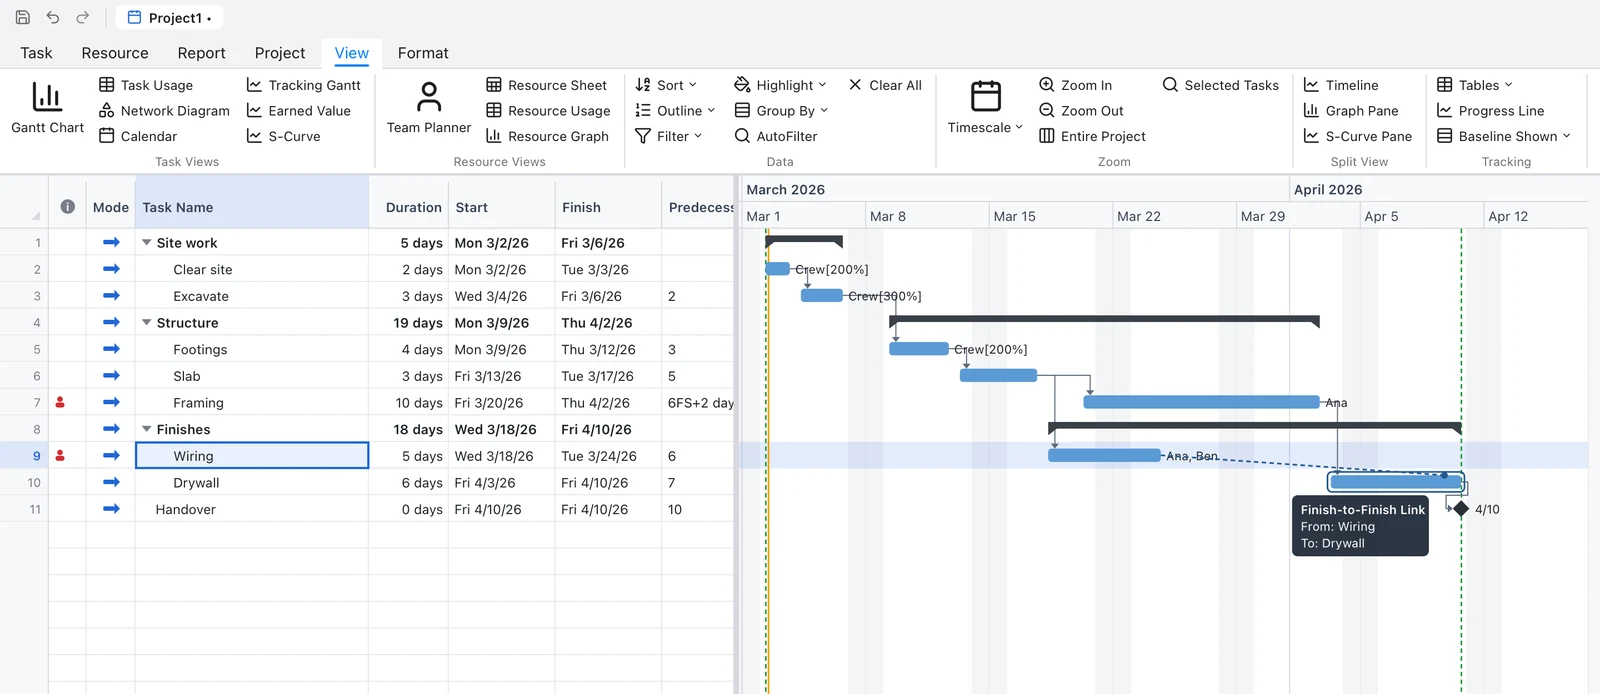Zoom to Entire Project
Viewport: 1600px width, 694px height.
pos(1092,136)
